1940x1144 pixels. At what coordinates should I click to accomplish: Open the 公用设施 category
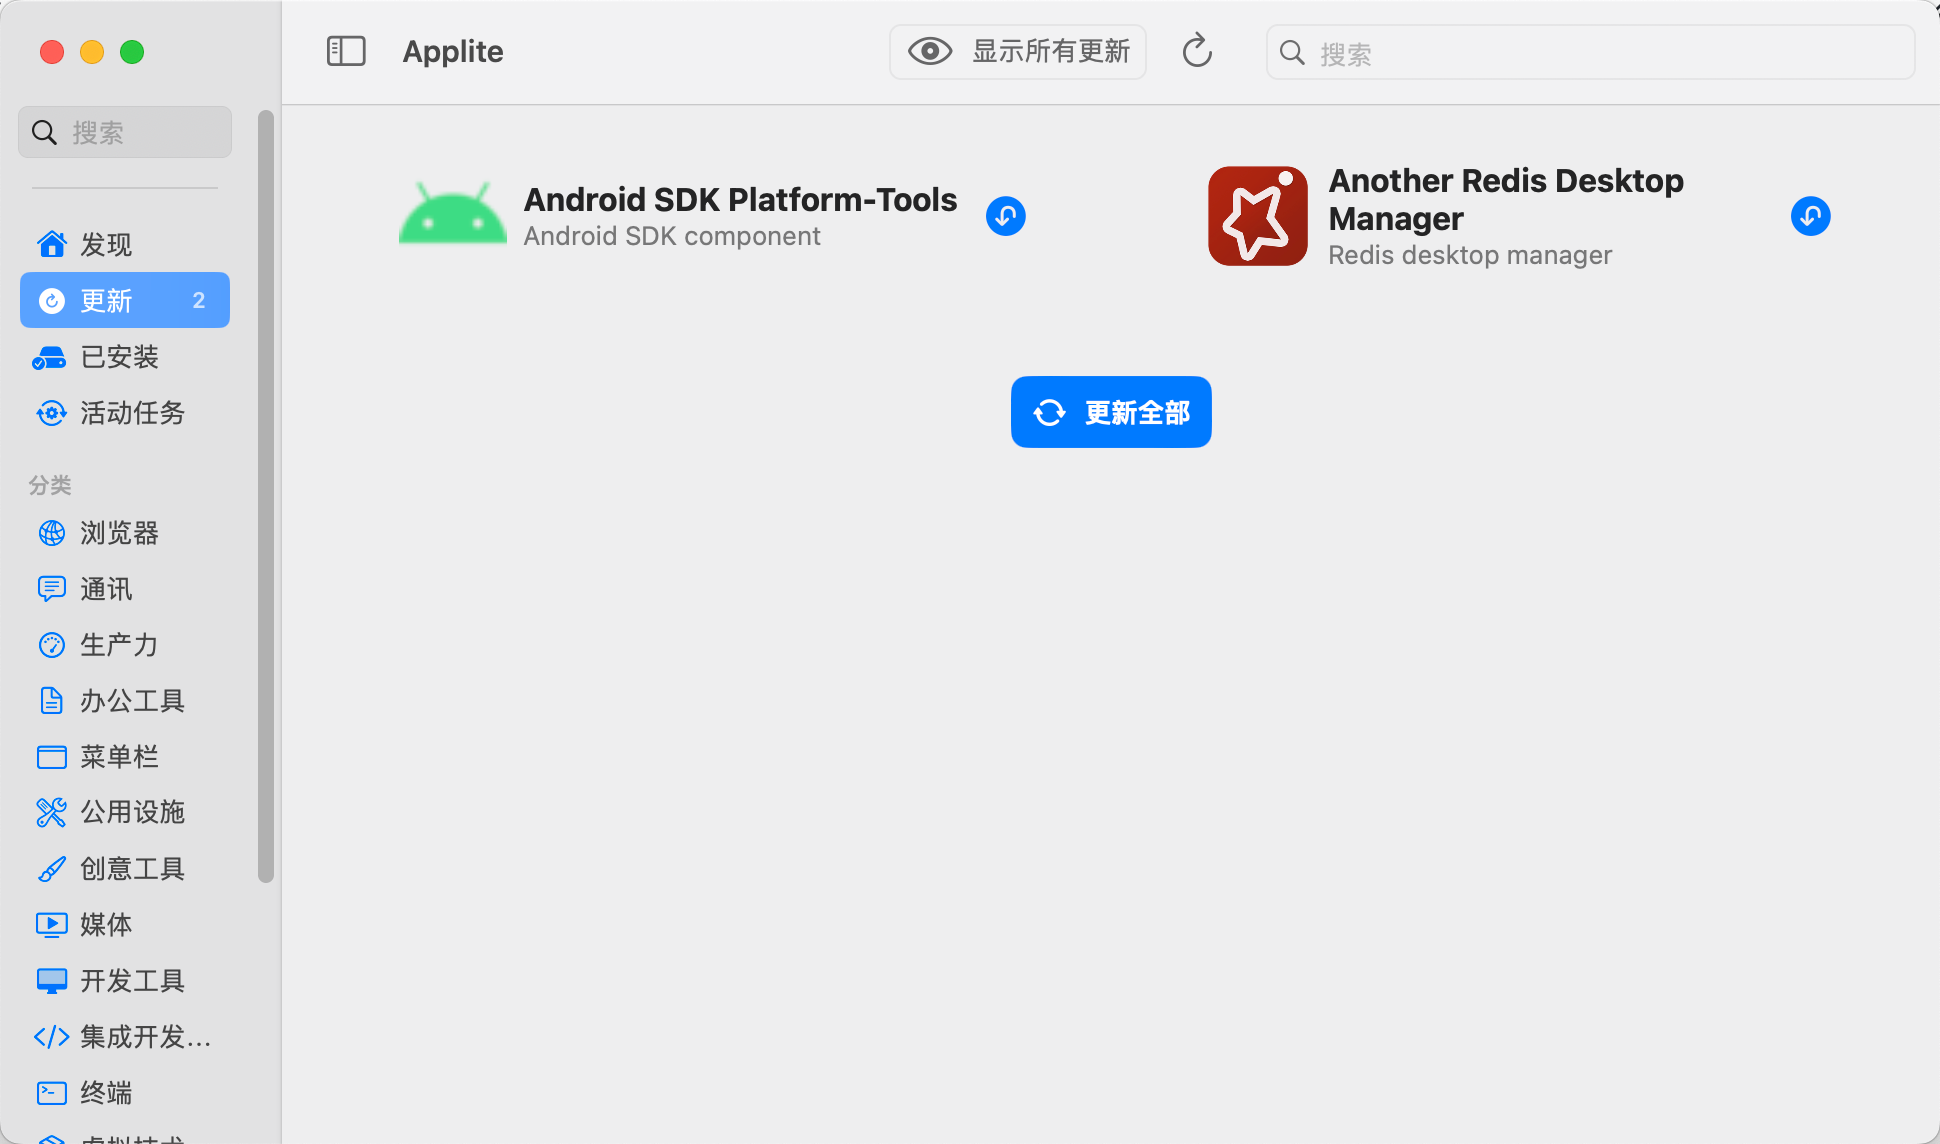coord(125,812)
